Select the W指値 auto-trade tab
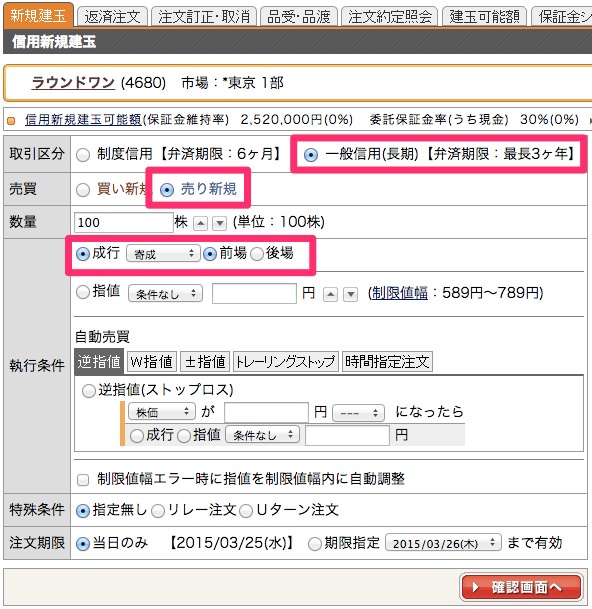592x609 pixels. [152, 362]
